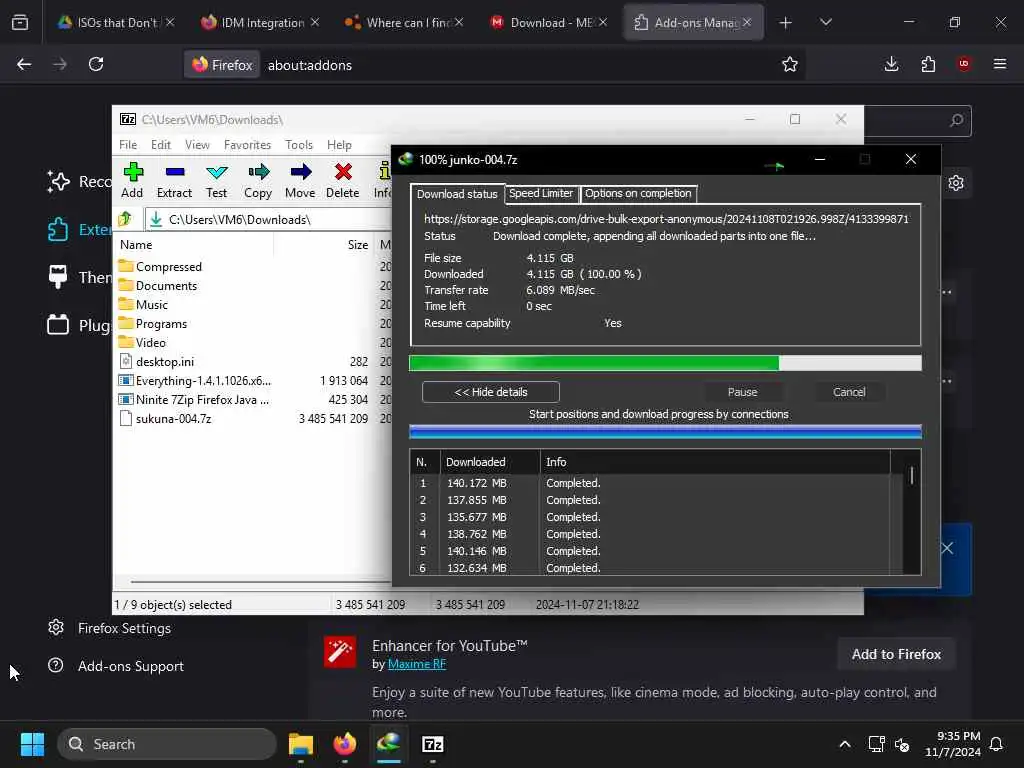Open Firefox extensions toolbar icon
The height and width of the screenshot is (768, 1024).
[928, 64]
